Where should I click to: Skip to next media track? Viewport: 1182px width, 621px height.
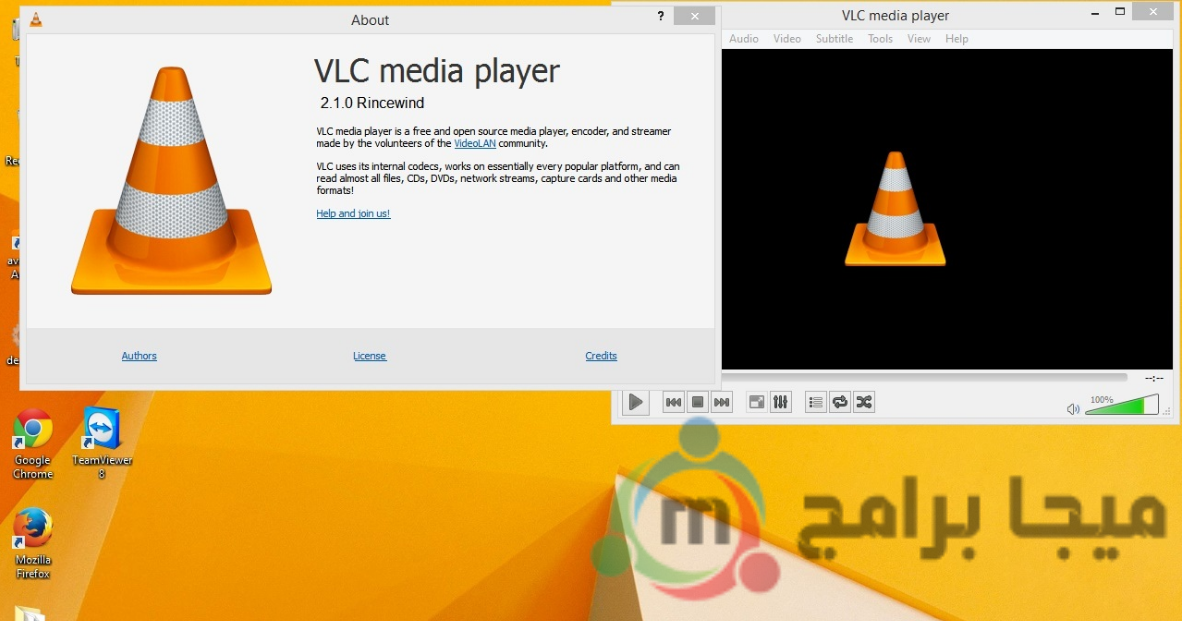(721, 402)
